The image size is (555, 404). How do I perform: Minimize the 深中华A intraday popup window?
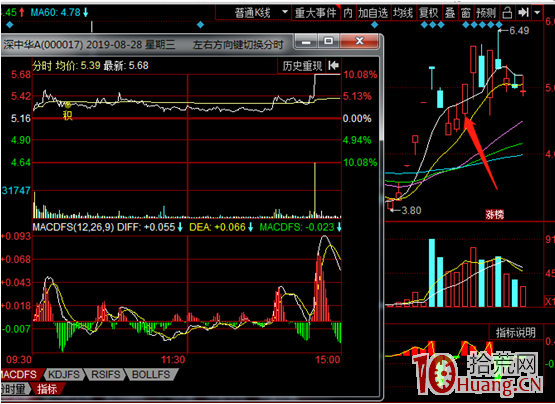306,41
